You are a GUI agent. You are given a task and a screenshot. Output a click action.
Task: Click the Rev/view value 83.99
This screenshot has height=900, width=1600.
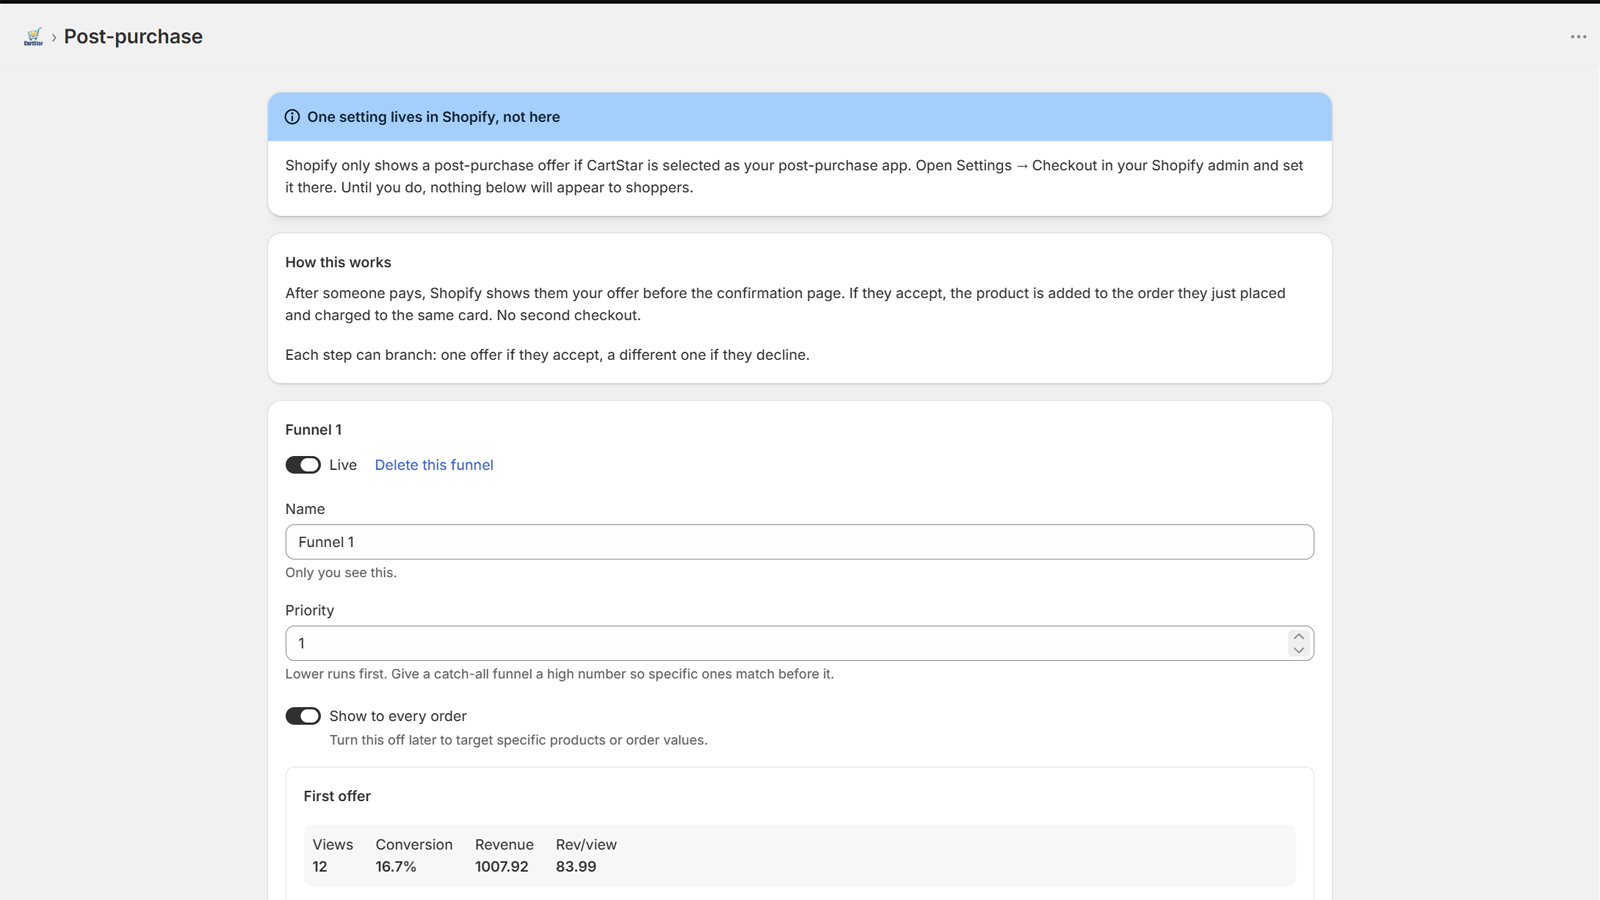point(576,867)
